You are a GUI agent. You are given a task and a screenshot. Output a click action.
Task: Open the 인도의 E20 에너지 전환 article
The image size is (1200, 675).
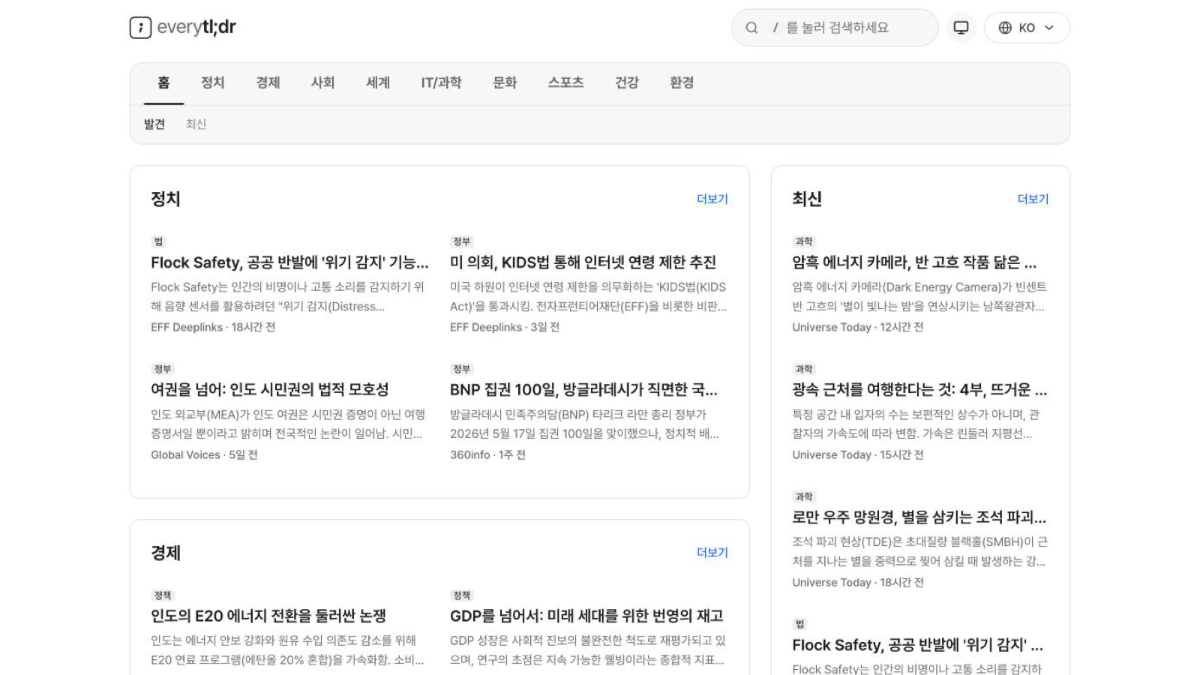click(269, 615)
